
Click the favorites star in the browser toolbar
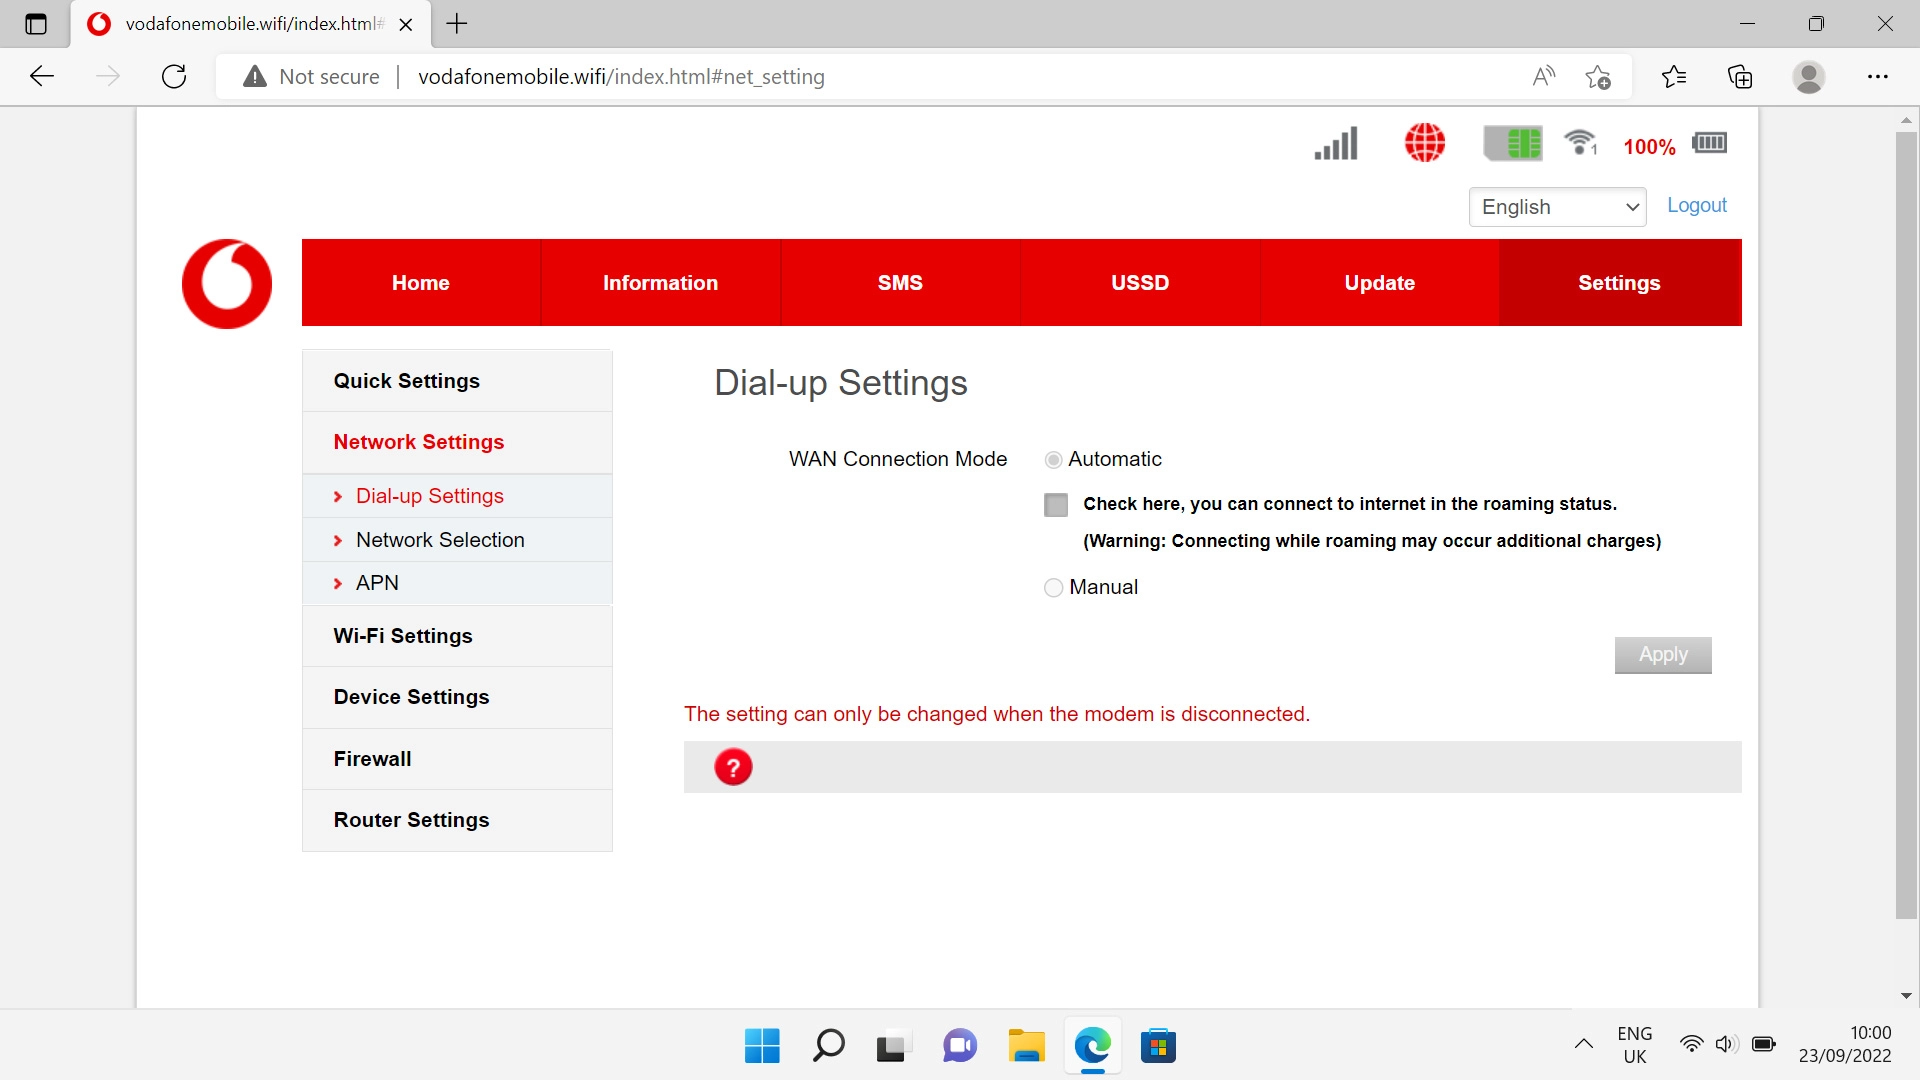point(1597,76)
